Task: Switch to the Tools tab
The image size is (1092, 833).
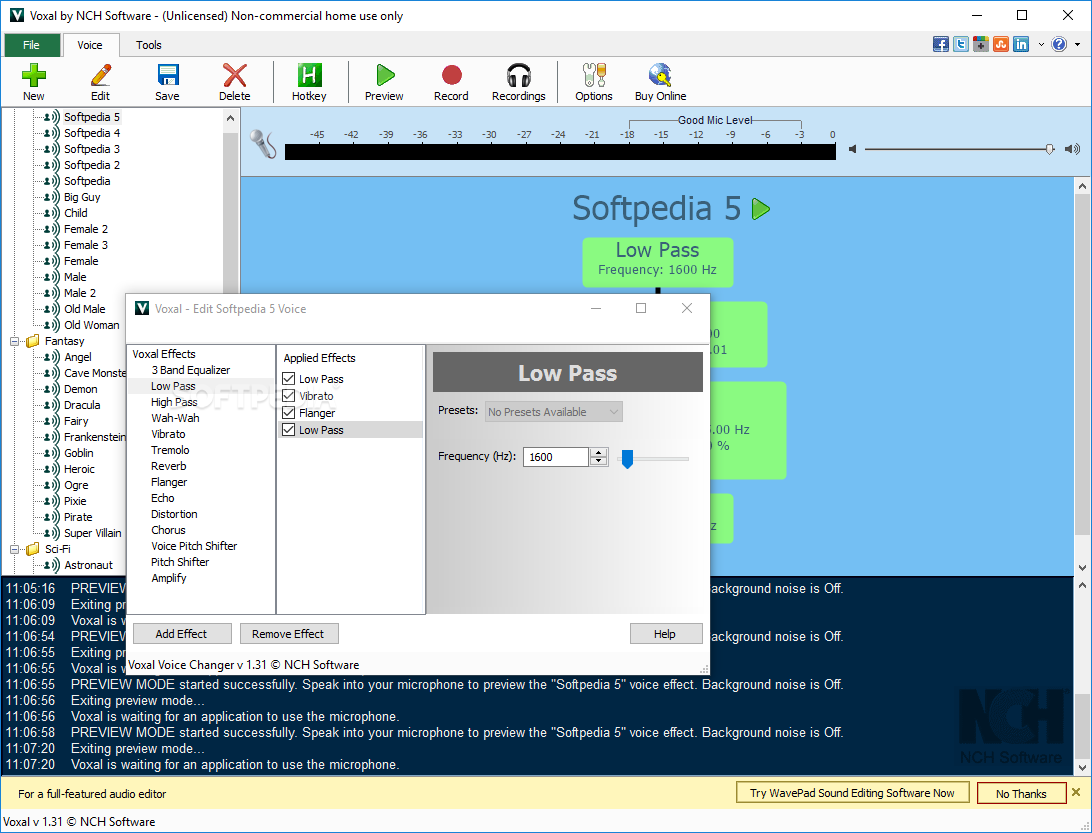Action: click(148, 45)
